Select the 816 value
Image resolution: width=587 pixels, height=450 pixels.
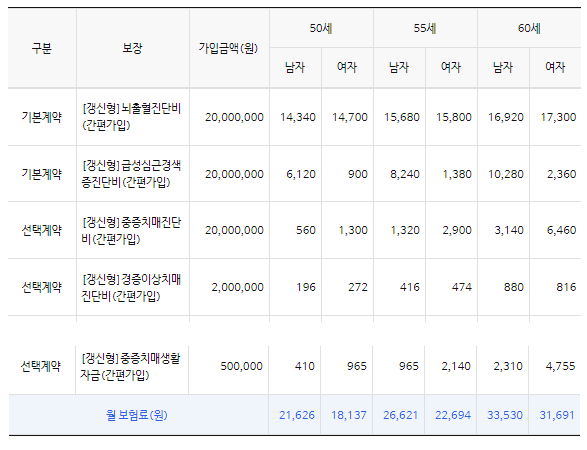pyautogui.click(x=566, y=287)
